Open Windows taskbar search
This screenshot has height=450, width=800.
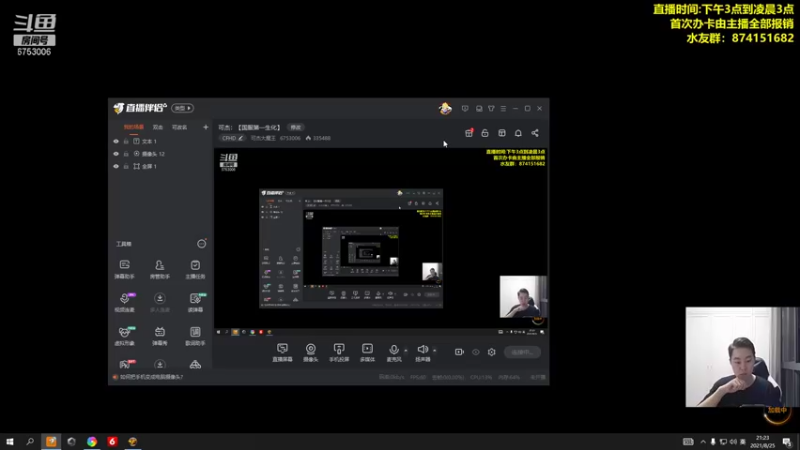[x=30, y=441]
